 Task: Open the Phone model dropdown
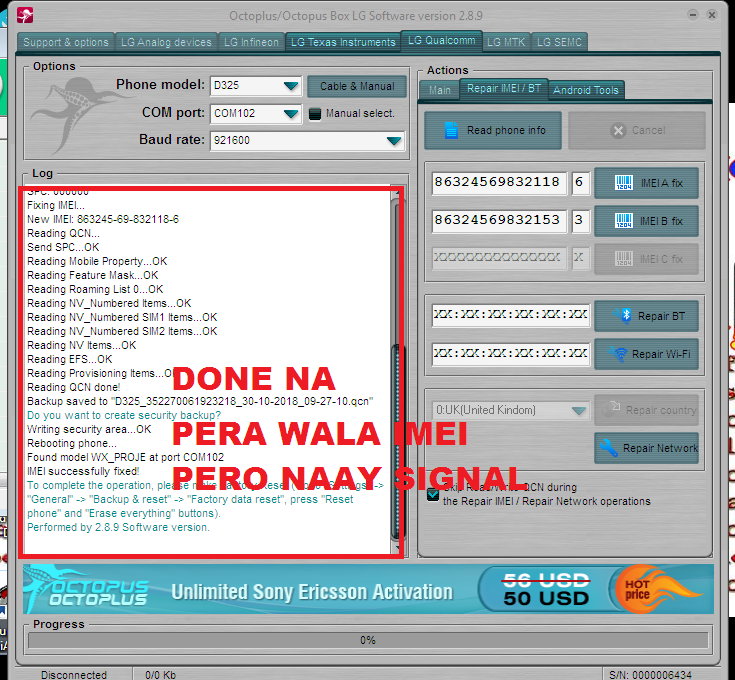click(x=291, y=86)
